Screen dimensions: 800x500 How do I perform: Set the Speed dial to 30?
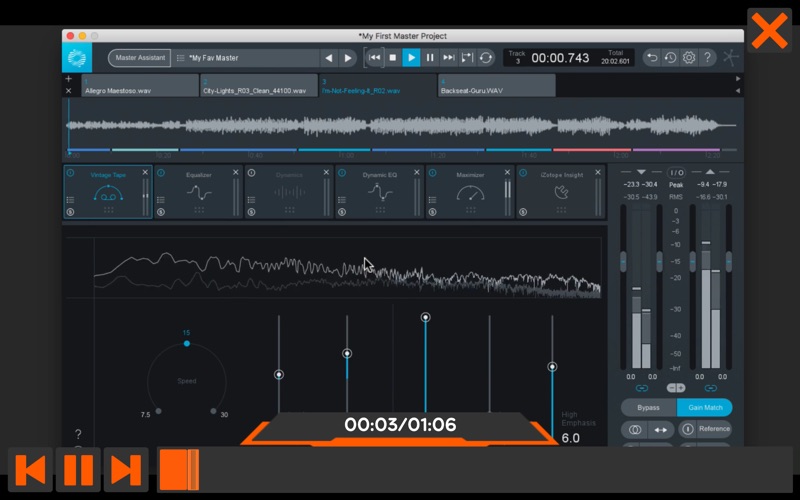point(213,411)
